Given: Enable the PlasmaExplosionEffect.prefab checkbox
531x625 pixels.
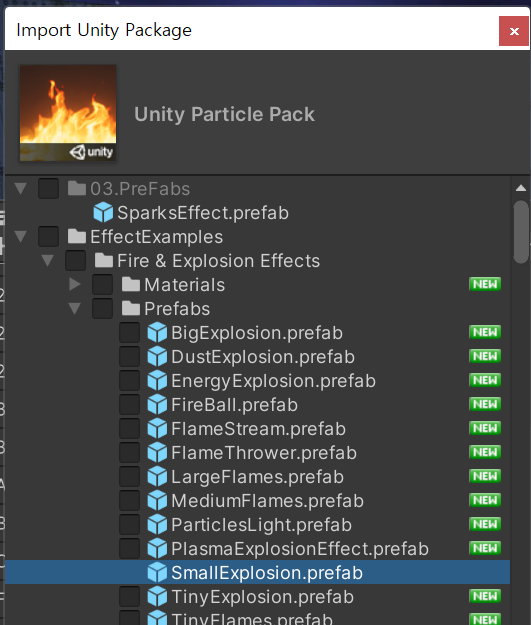Looking at the screenshot, I should click(130, 548).
